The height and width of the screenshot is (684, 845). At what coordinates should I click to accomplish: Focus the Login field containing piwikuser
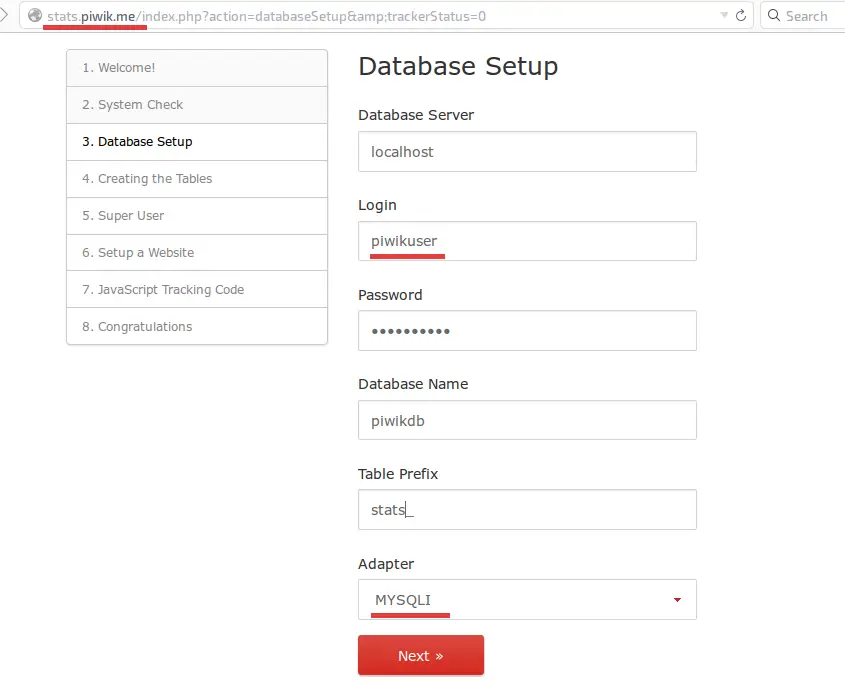click(x=527, y=241)
